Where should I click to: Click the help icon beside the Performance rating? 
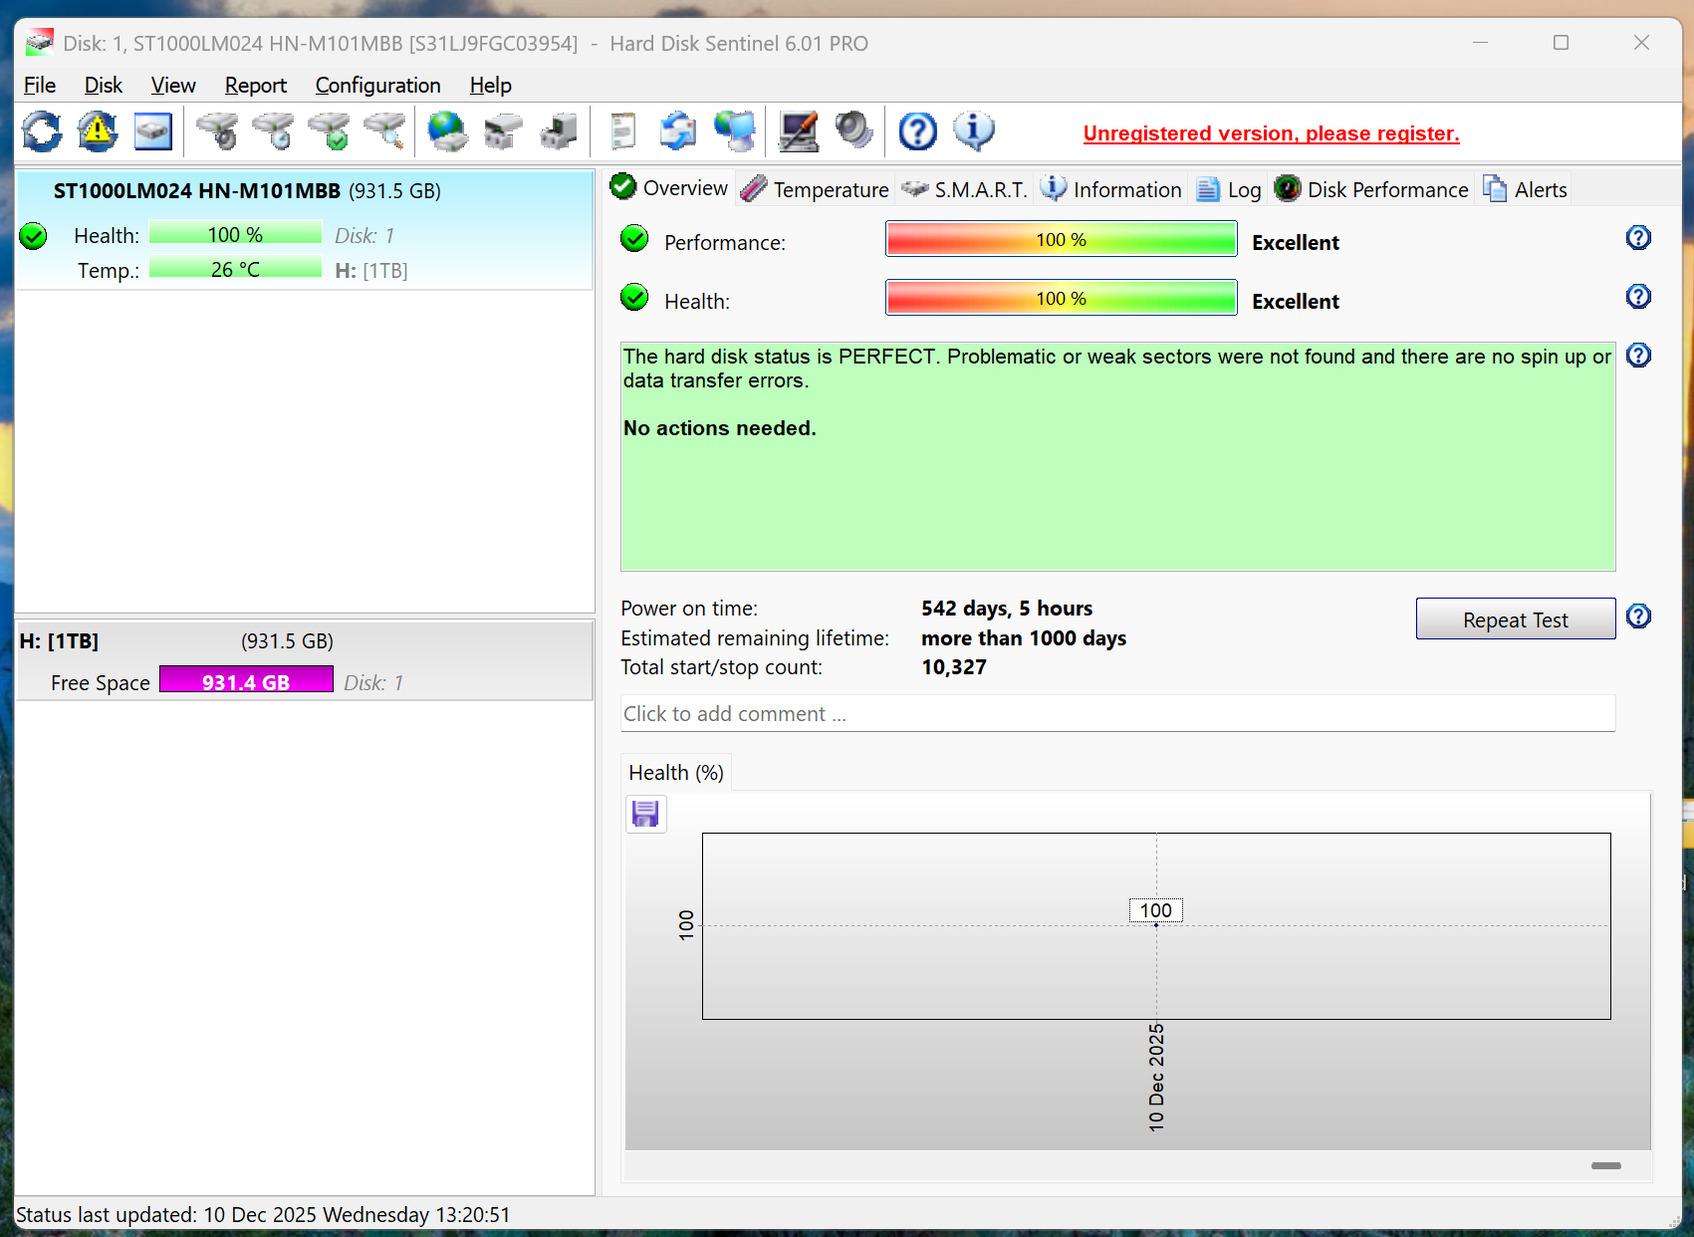(1638, 238)
